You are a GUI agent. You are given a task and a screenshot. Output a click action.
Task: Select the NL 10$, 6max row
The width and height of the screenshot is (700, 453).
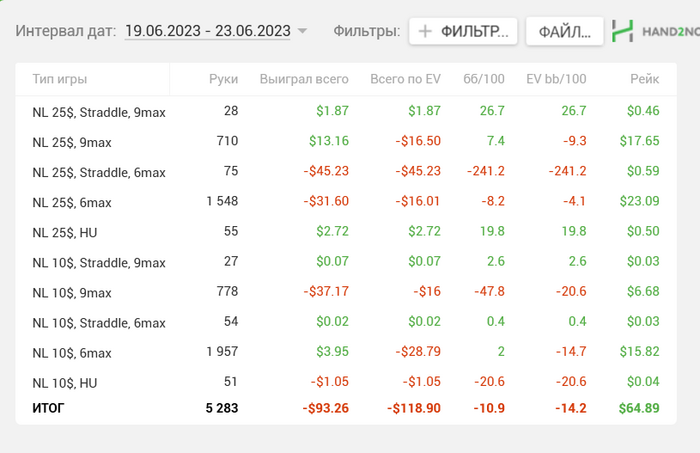pos(72,352)
